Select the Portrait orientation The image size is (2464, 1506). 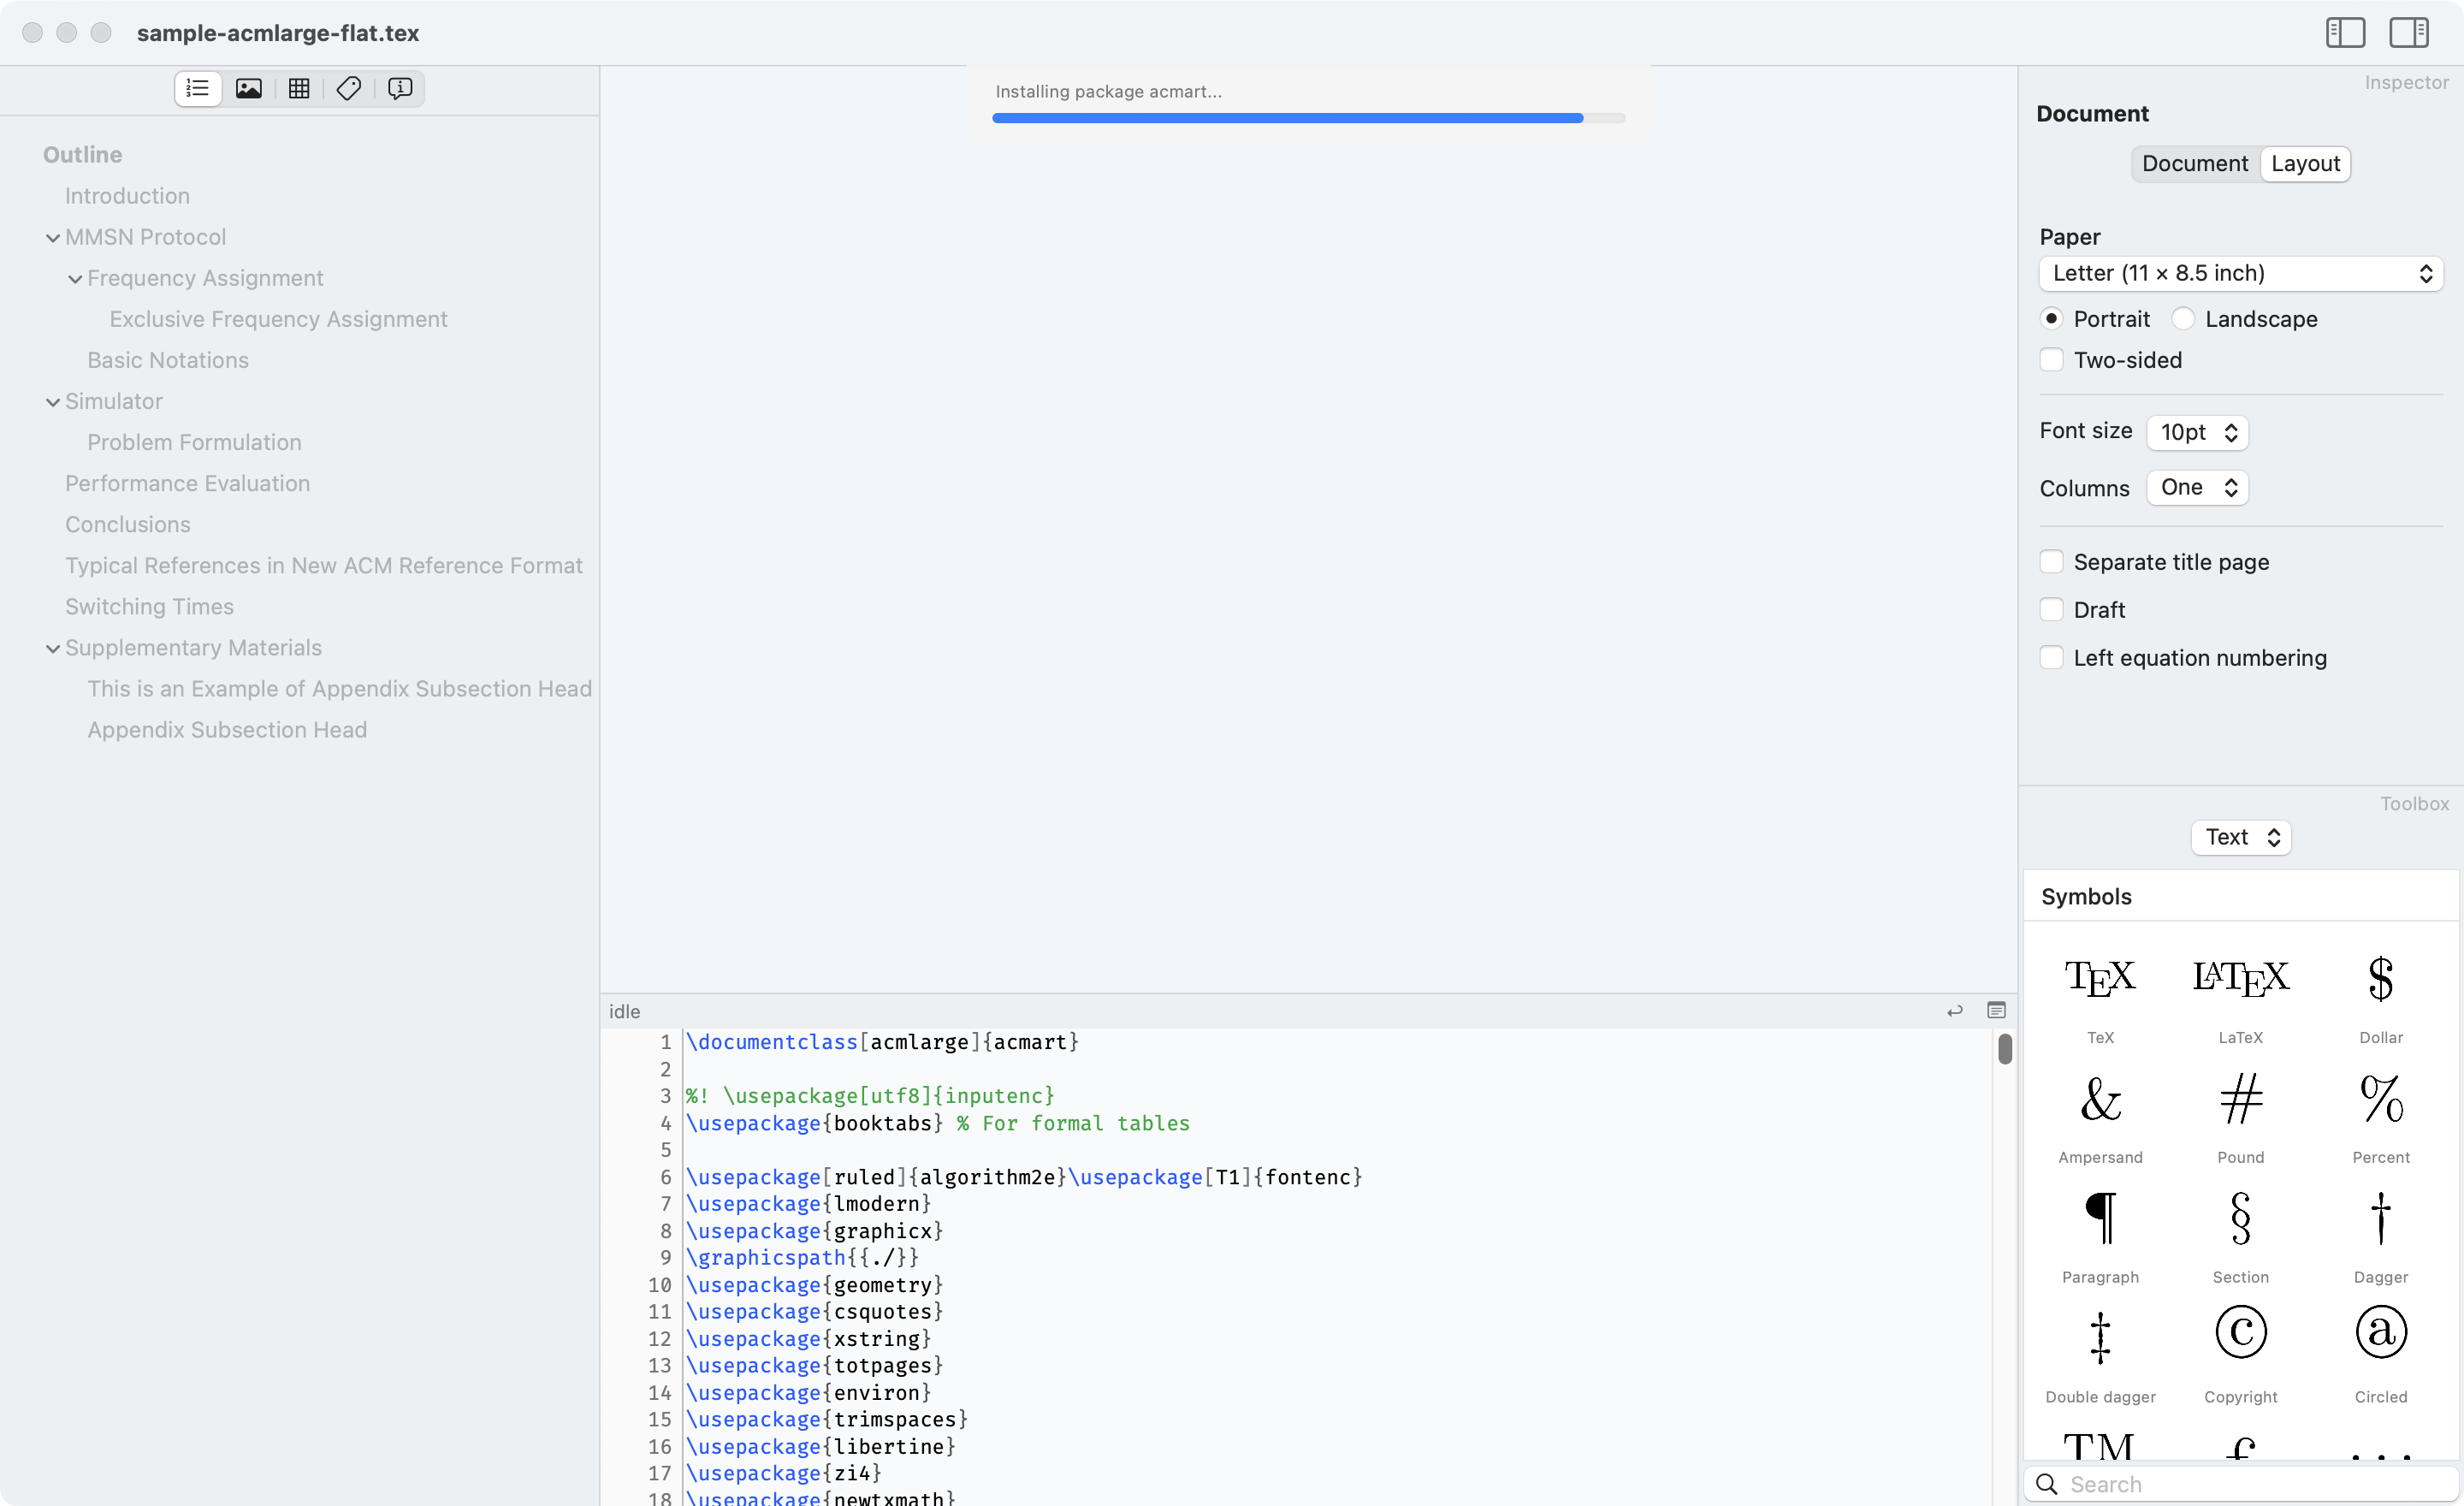pos(2050,319)
